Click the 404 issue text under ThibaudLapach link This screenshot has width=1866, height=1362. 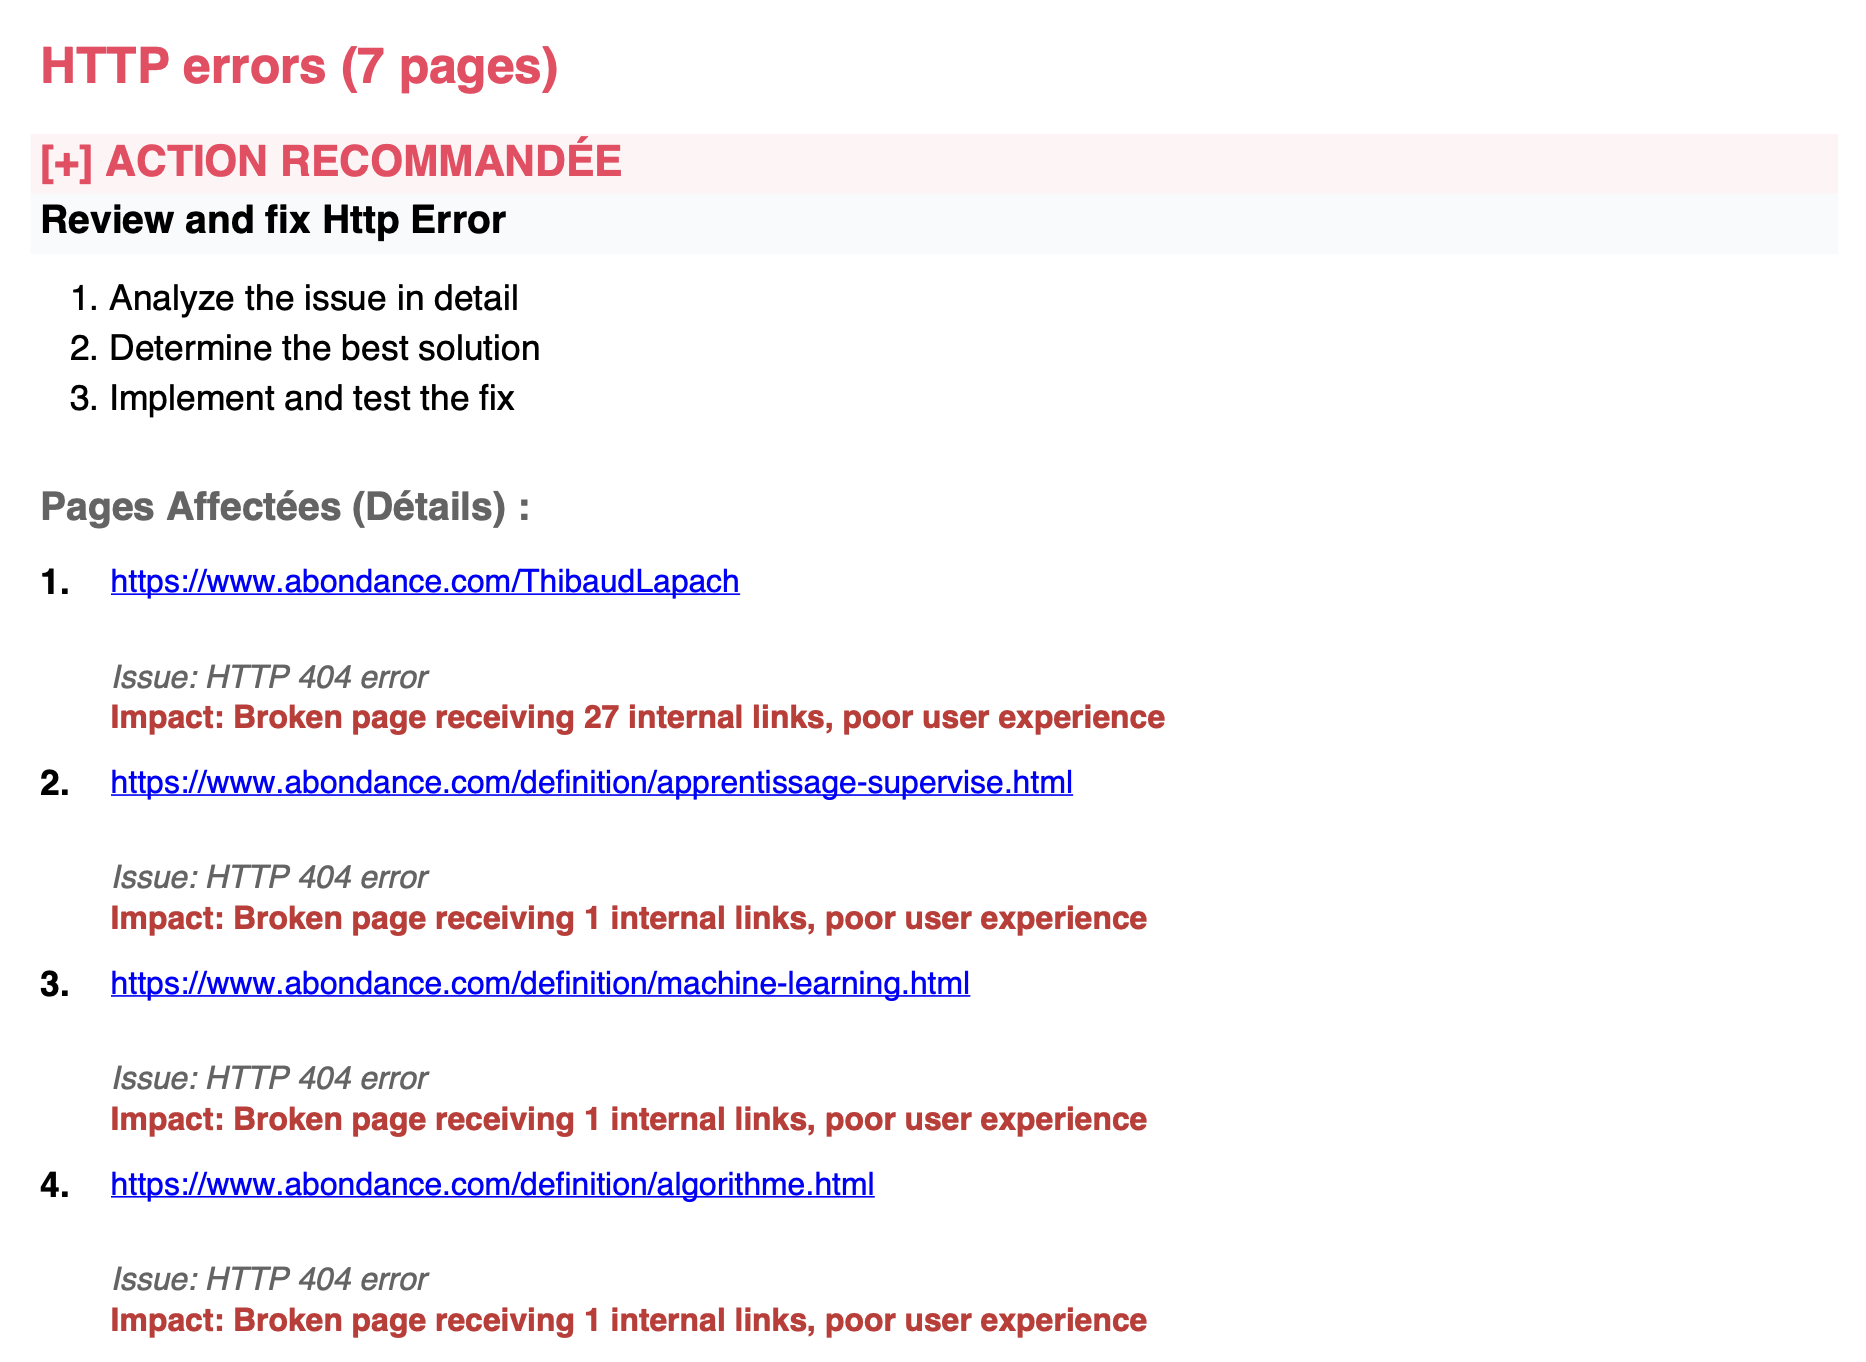(269, 677)
